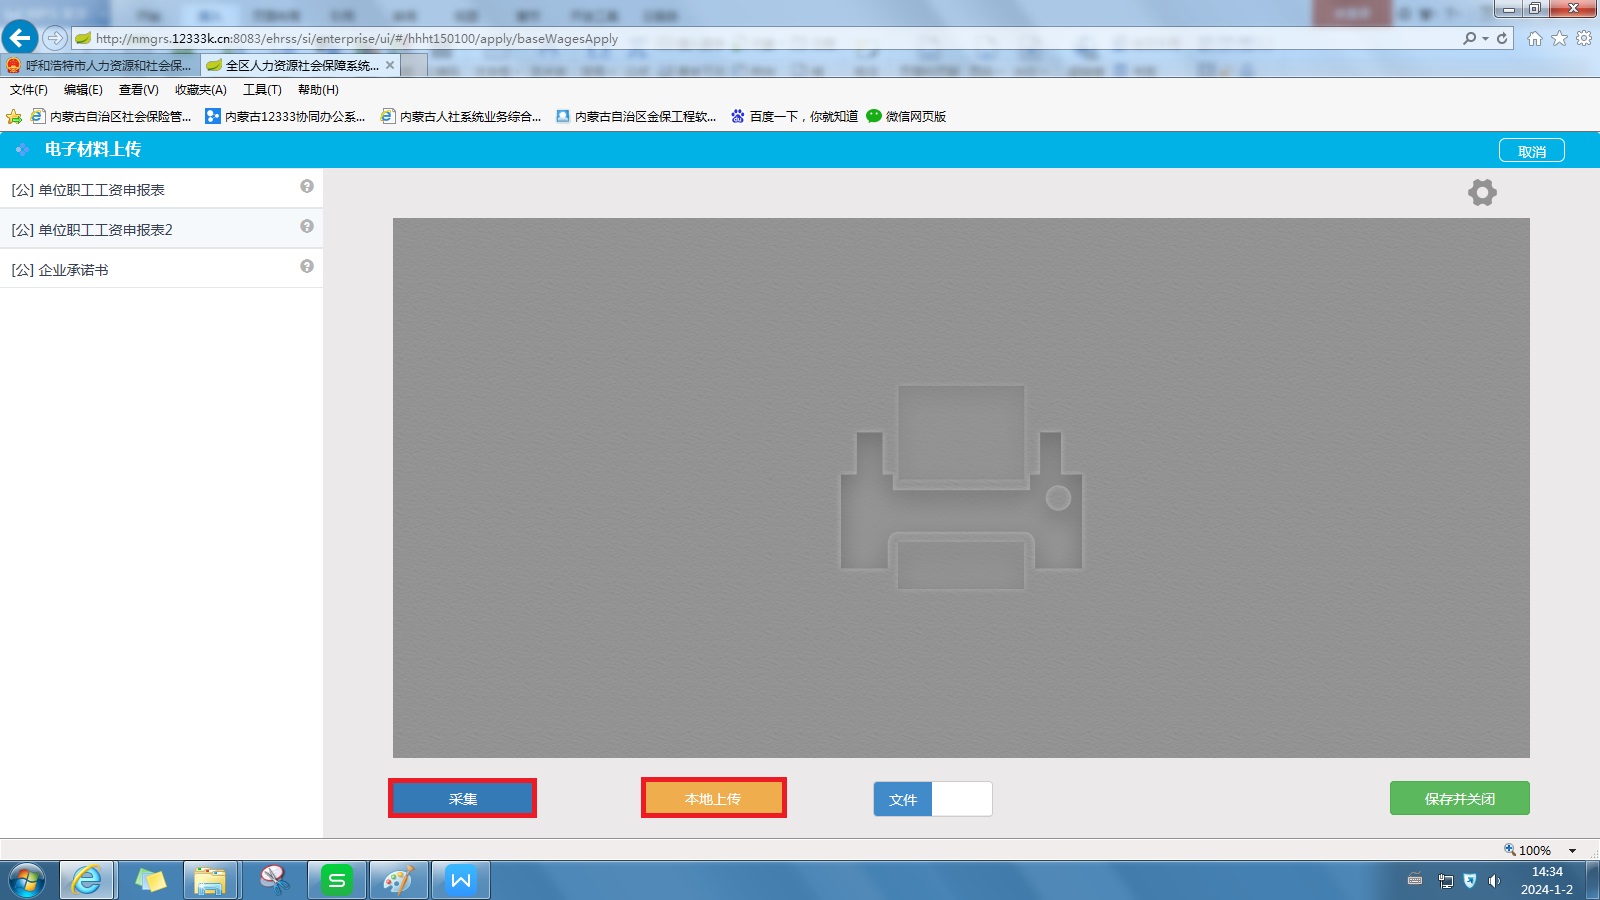Open the 收藏夹(A) menu
Screen dimensions: 1600x900
pos(200,90)
